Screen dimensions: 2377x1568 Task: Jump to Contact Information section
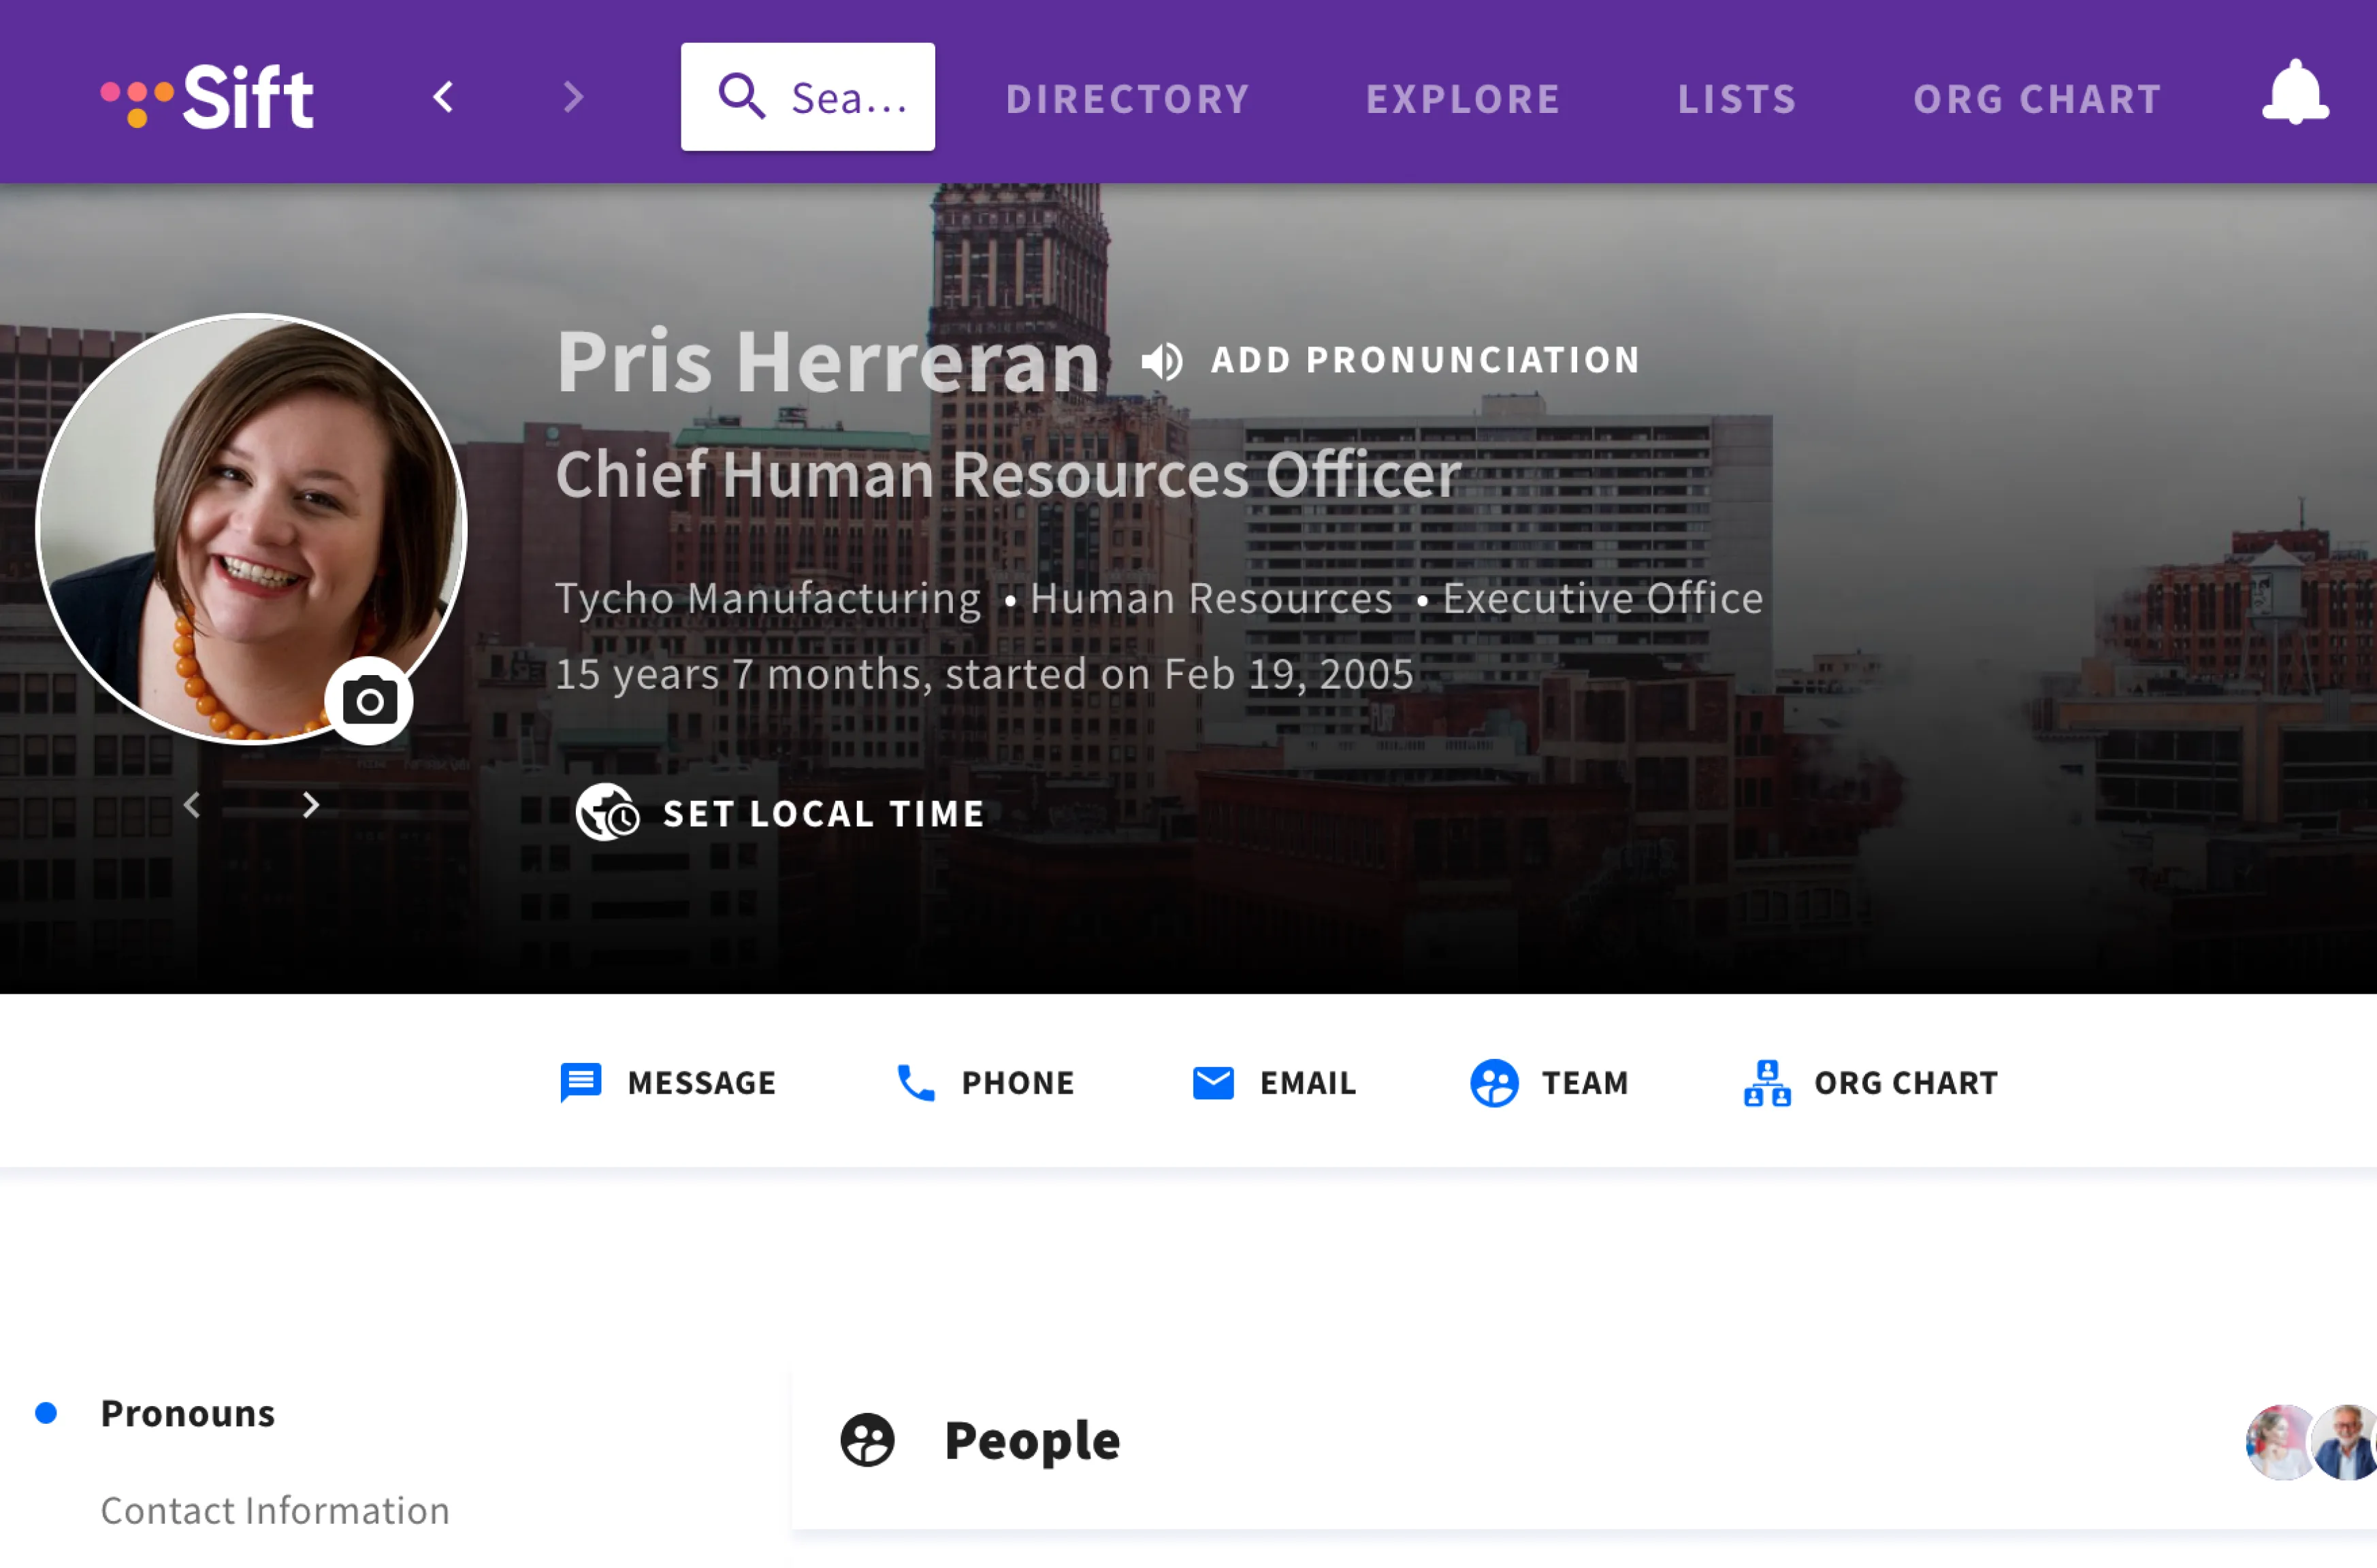pos(275,1510)
